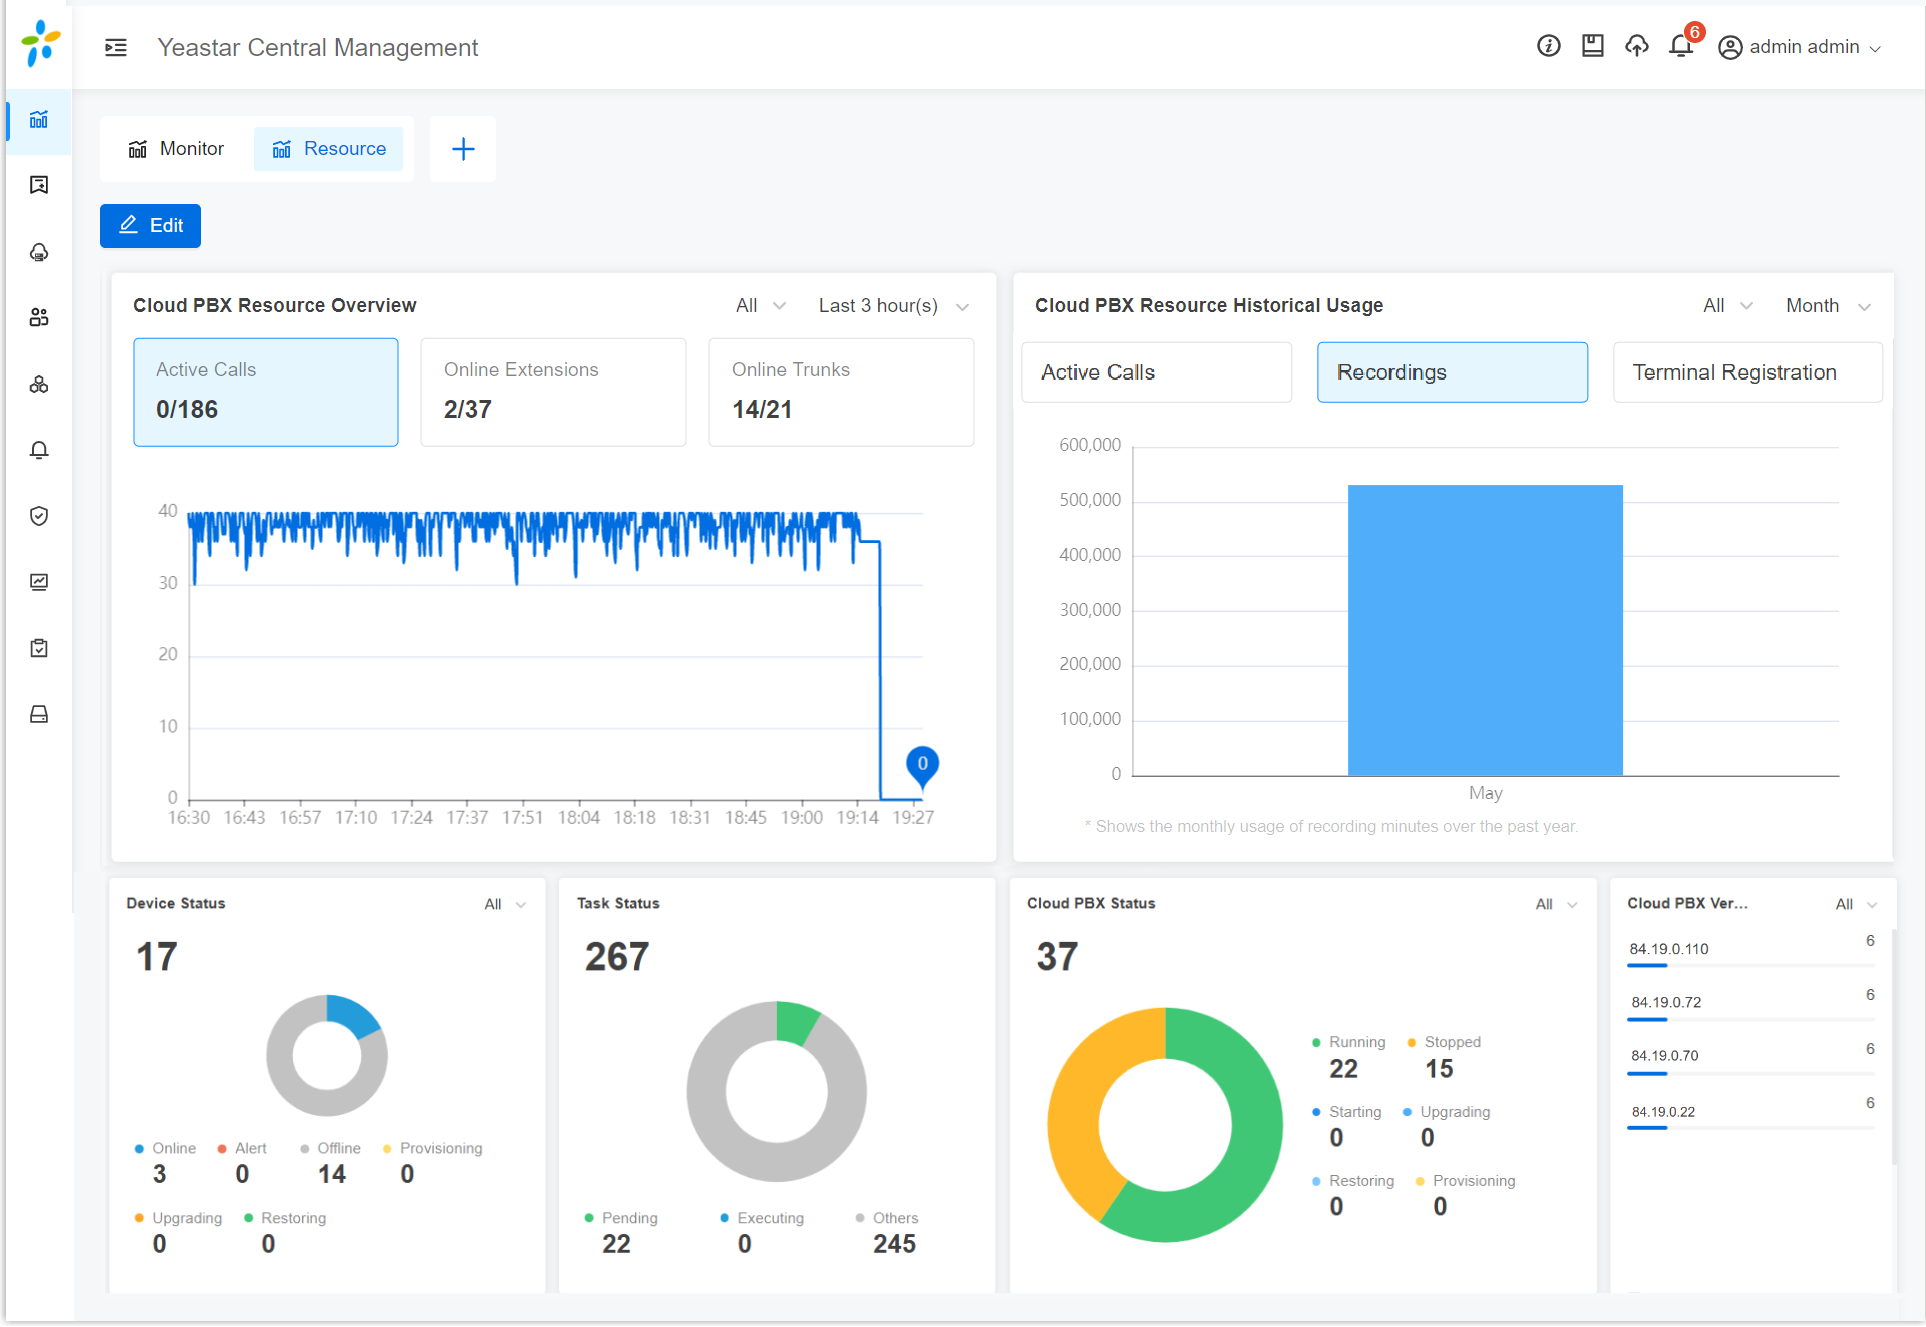Select the Online Extensions card
The width and height of the screenshot is (1926, 1327).
tap(553, 391)
